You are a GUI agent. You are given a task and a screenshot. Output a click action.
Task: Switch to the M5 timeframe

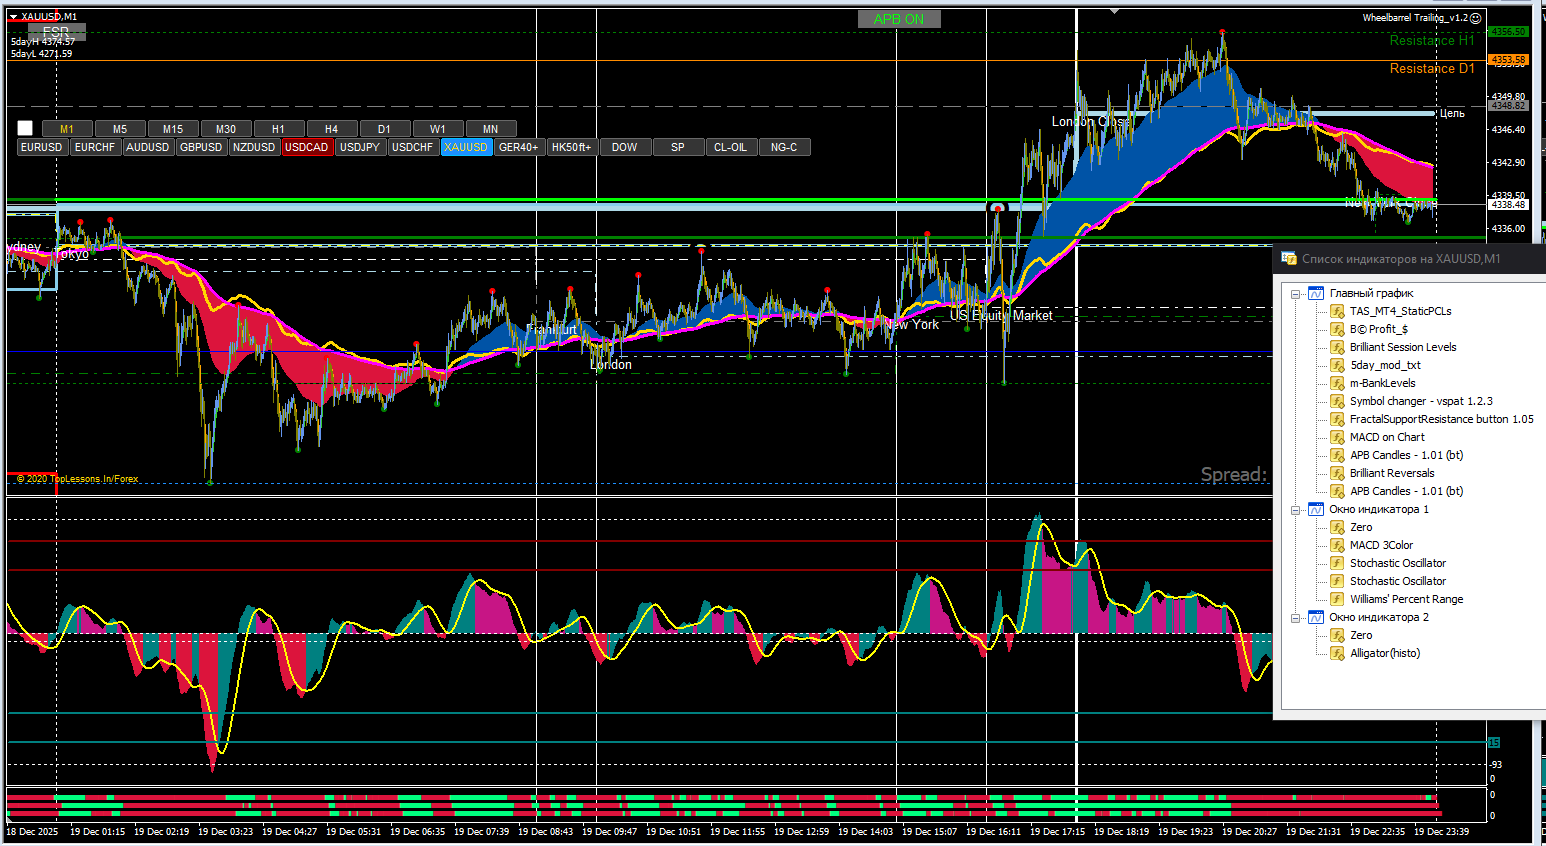pyautogui.click(x=120, y=129)
